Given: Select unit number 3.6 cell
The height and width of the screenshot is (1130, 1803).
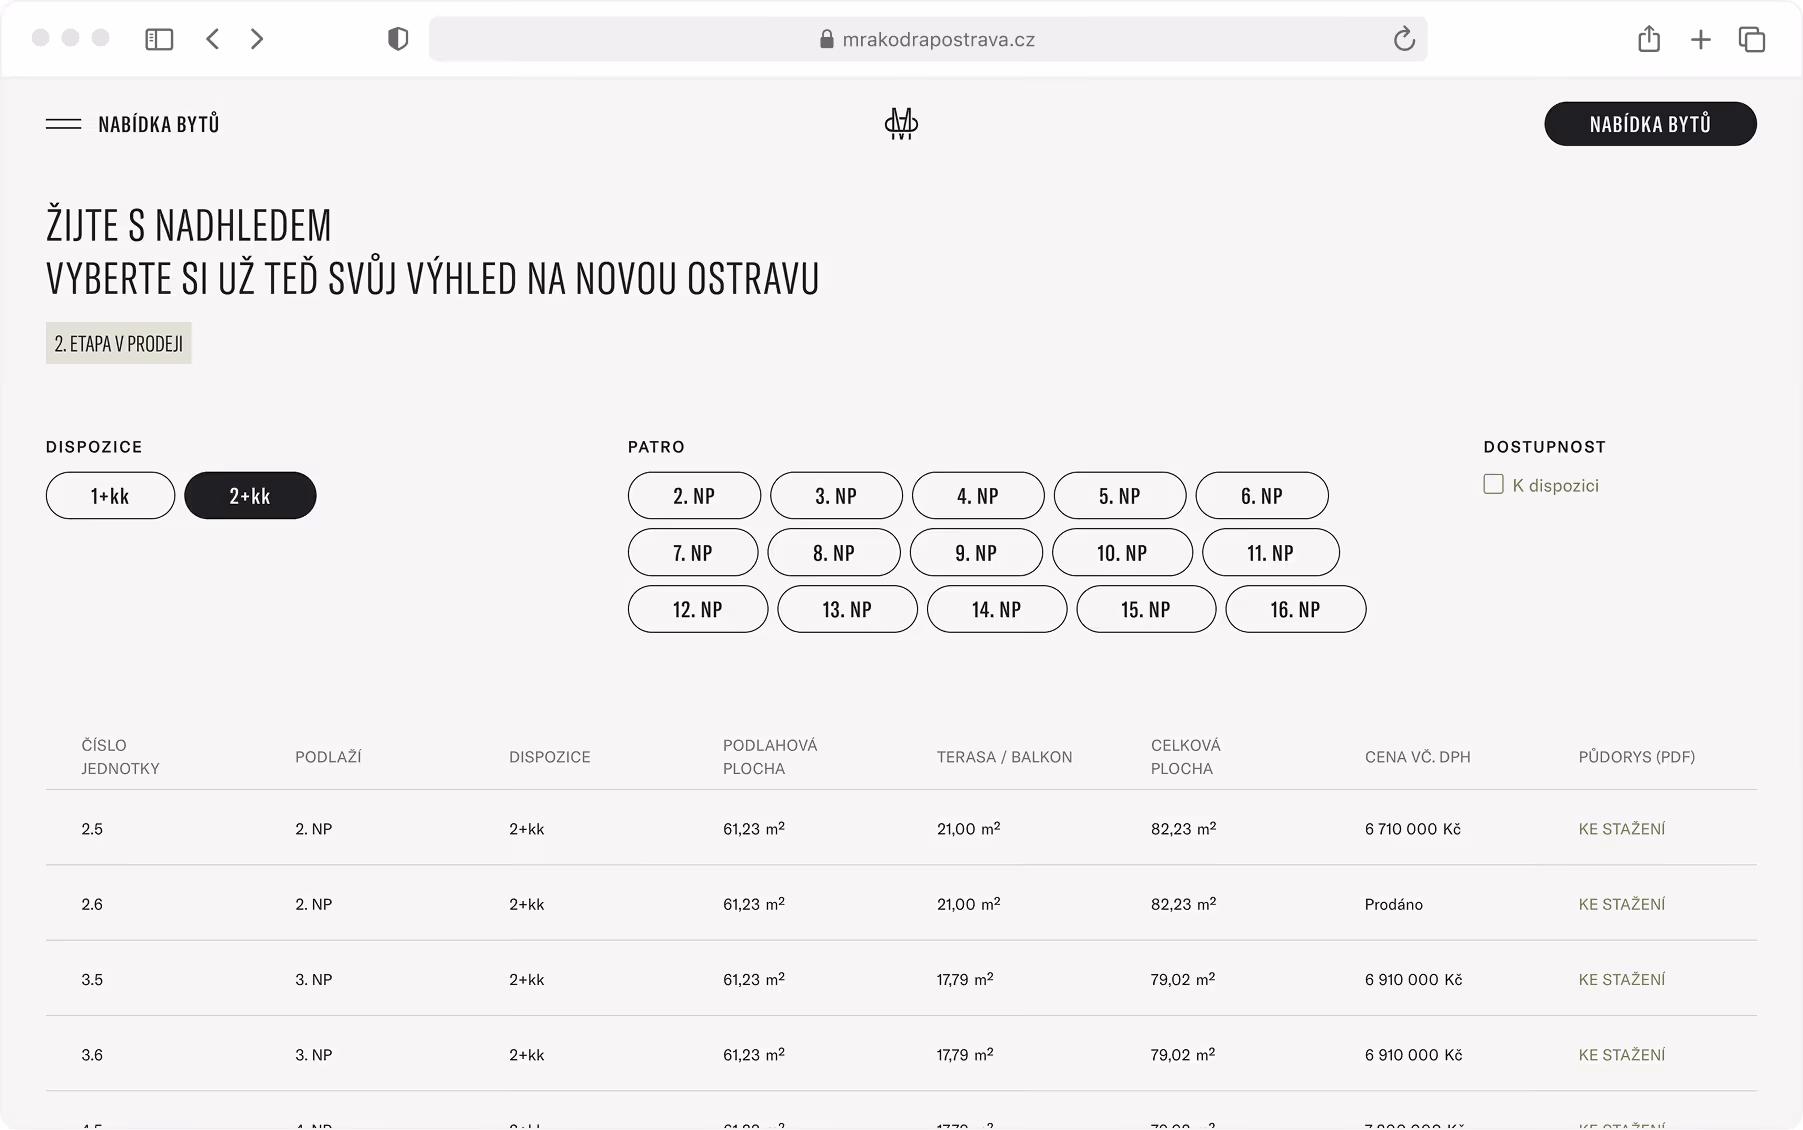Looking at the screenshot, I should (x=92, y=1055).
